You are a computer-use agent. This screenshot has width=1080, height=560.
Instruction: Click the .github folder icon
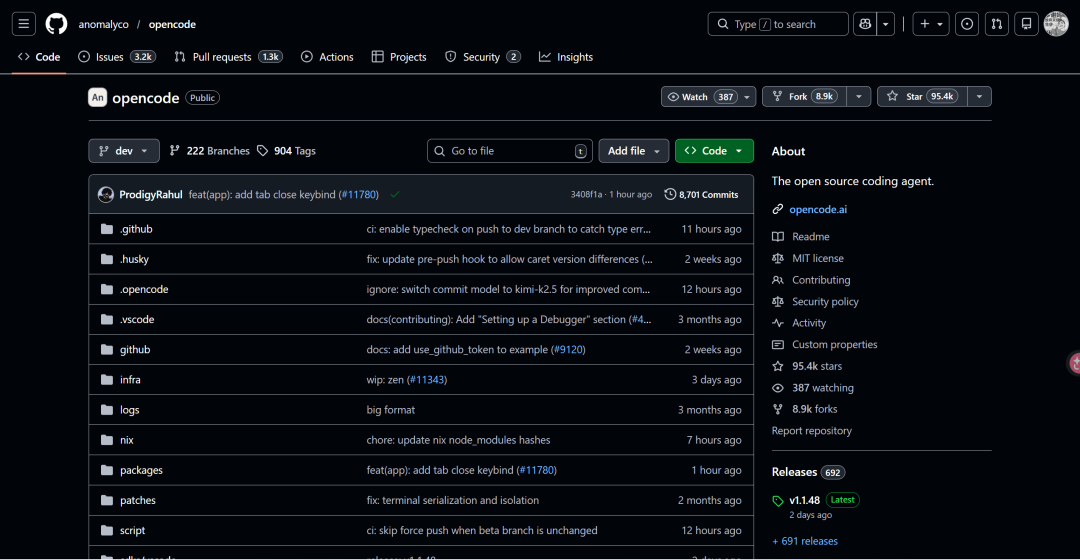[x=107, y=229]
